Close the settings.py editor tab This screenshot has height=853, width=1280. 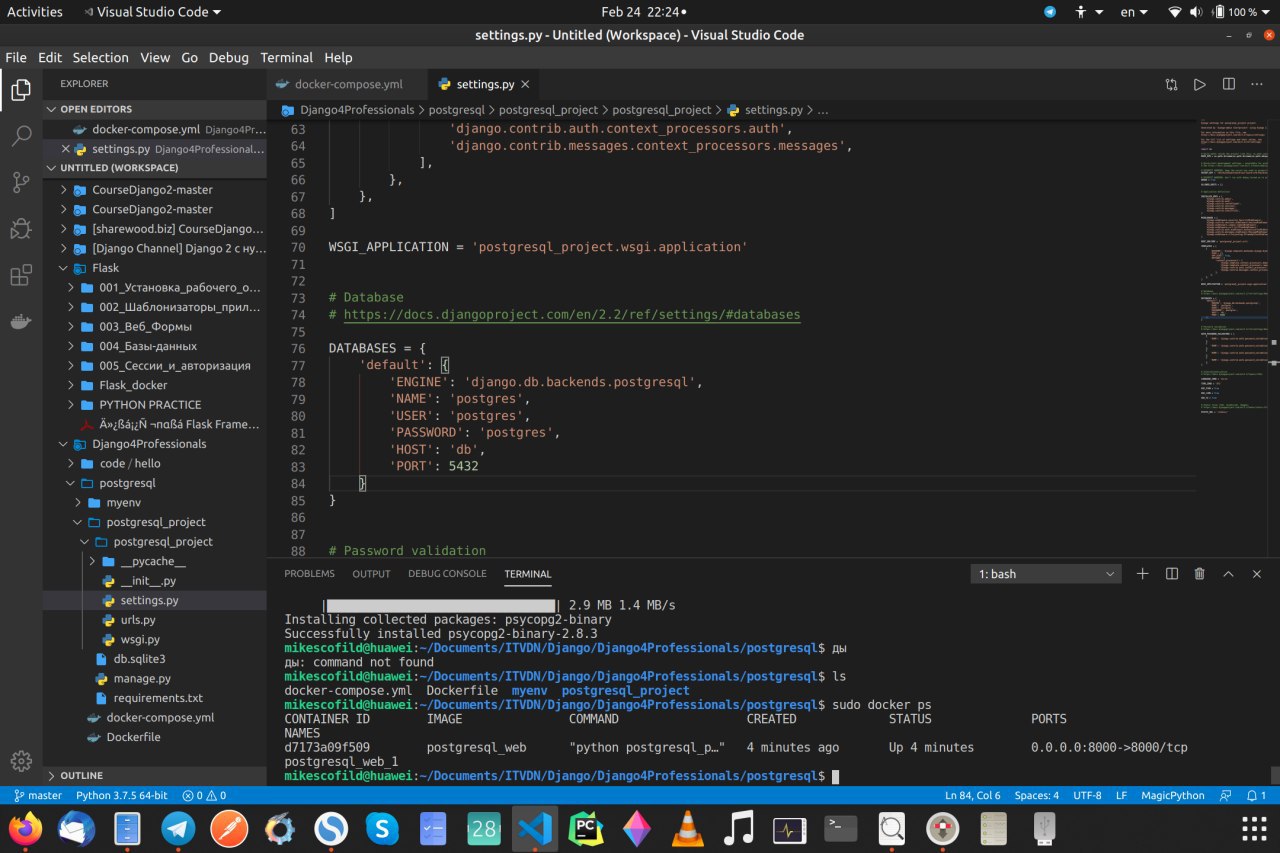coord(525,85)
